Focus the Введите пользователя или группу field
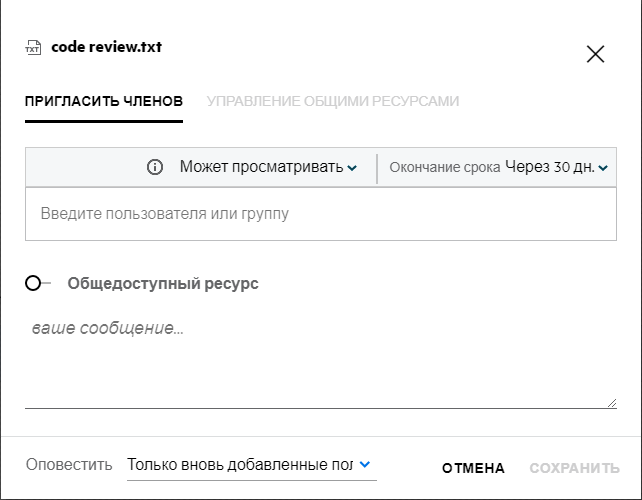The image size is (642, 500). point(320,214)
